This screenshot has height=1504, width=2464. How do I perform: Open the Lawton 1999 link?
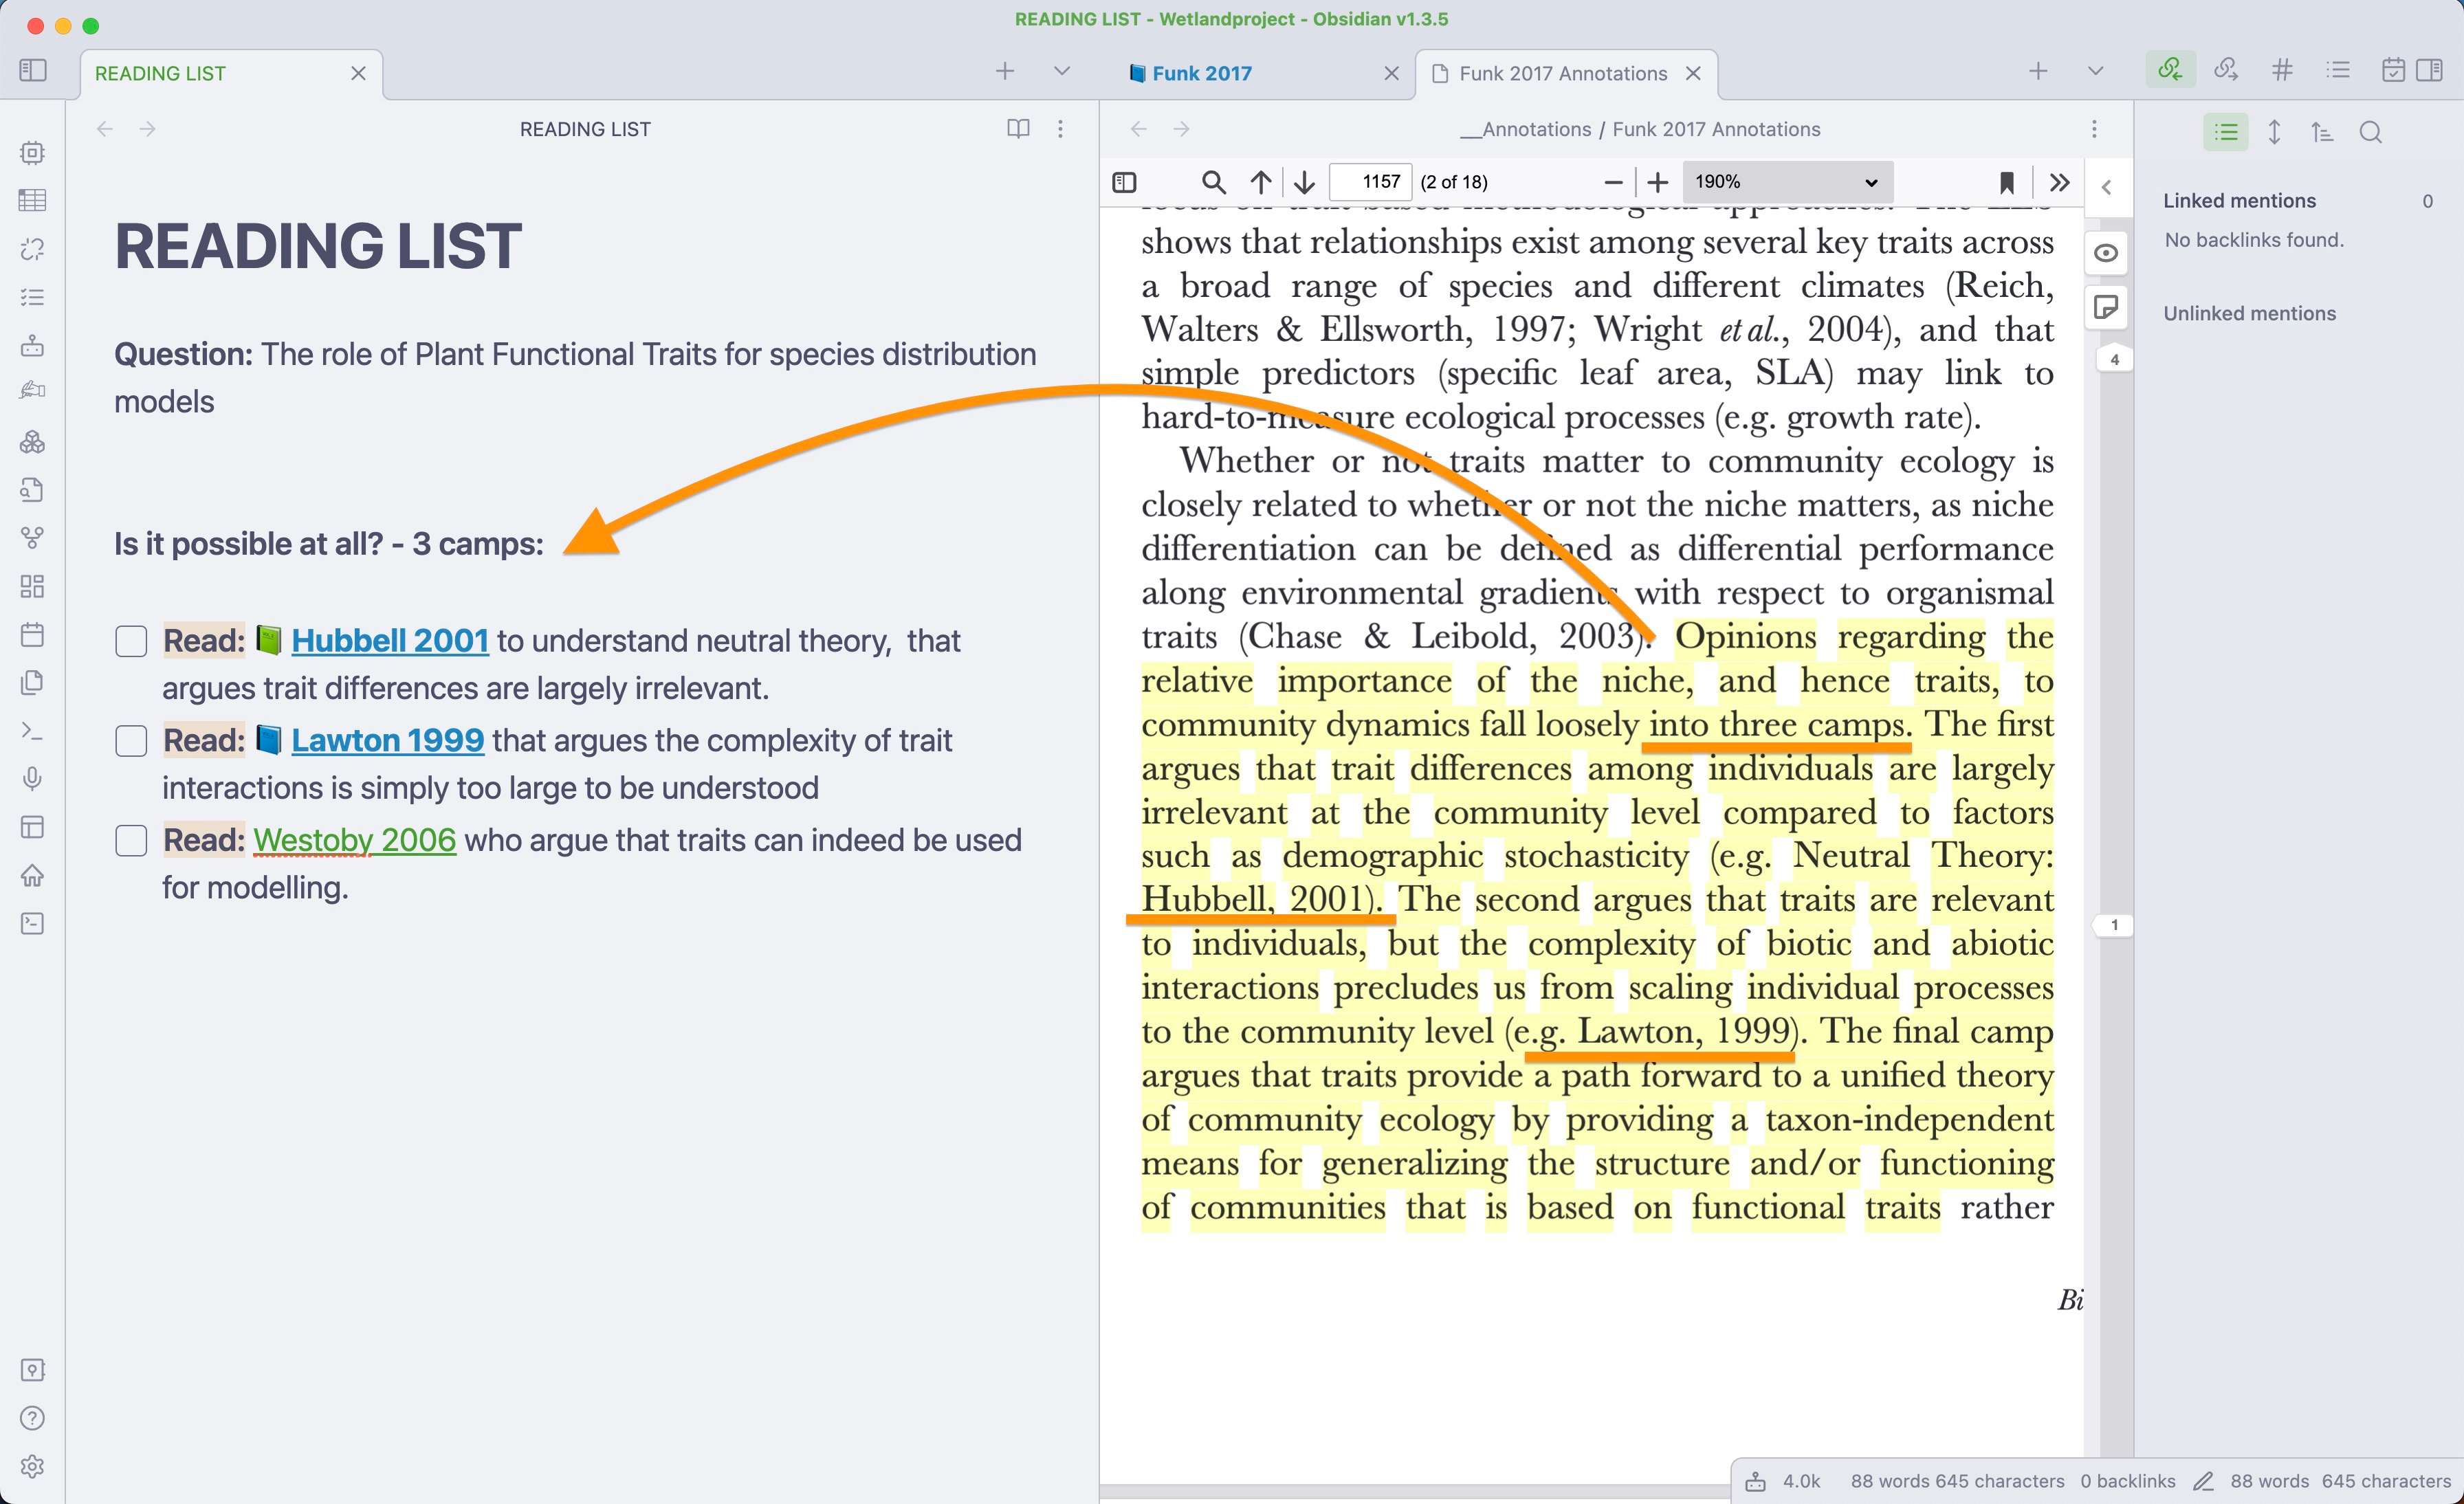[387, 740]
